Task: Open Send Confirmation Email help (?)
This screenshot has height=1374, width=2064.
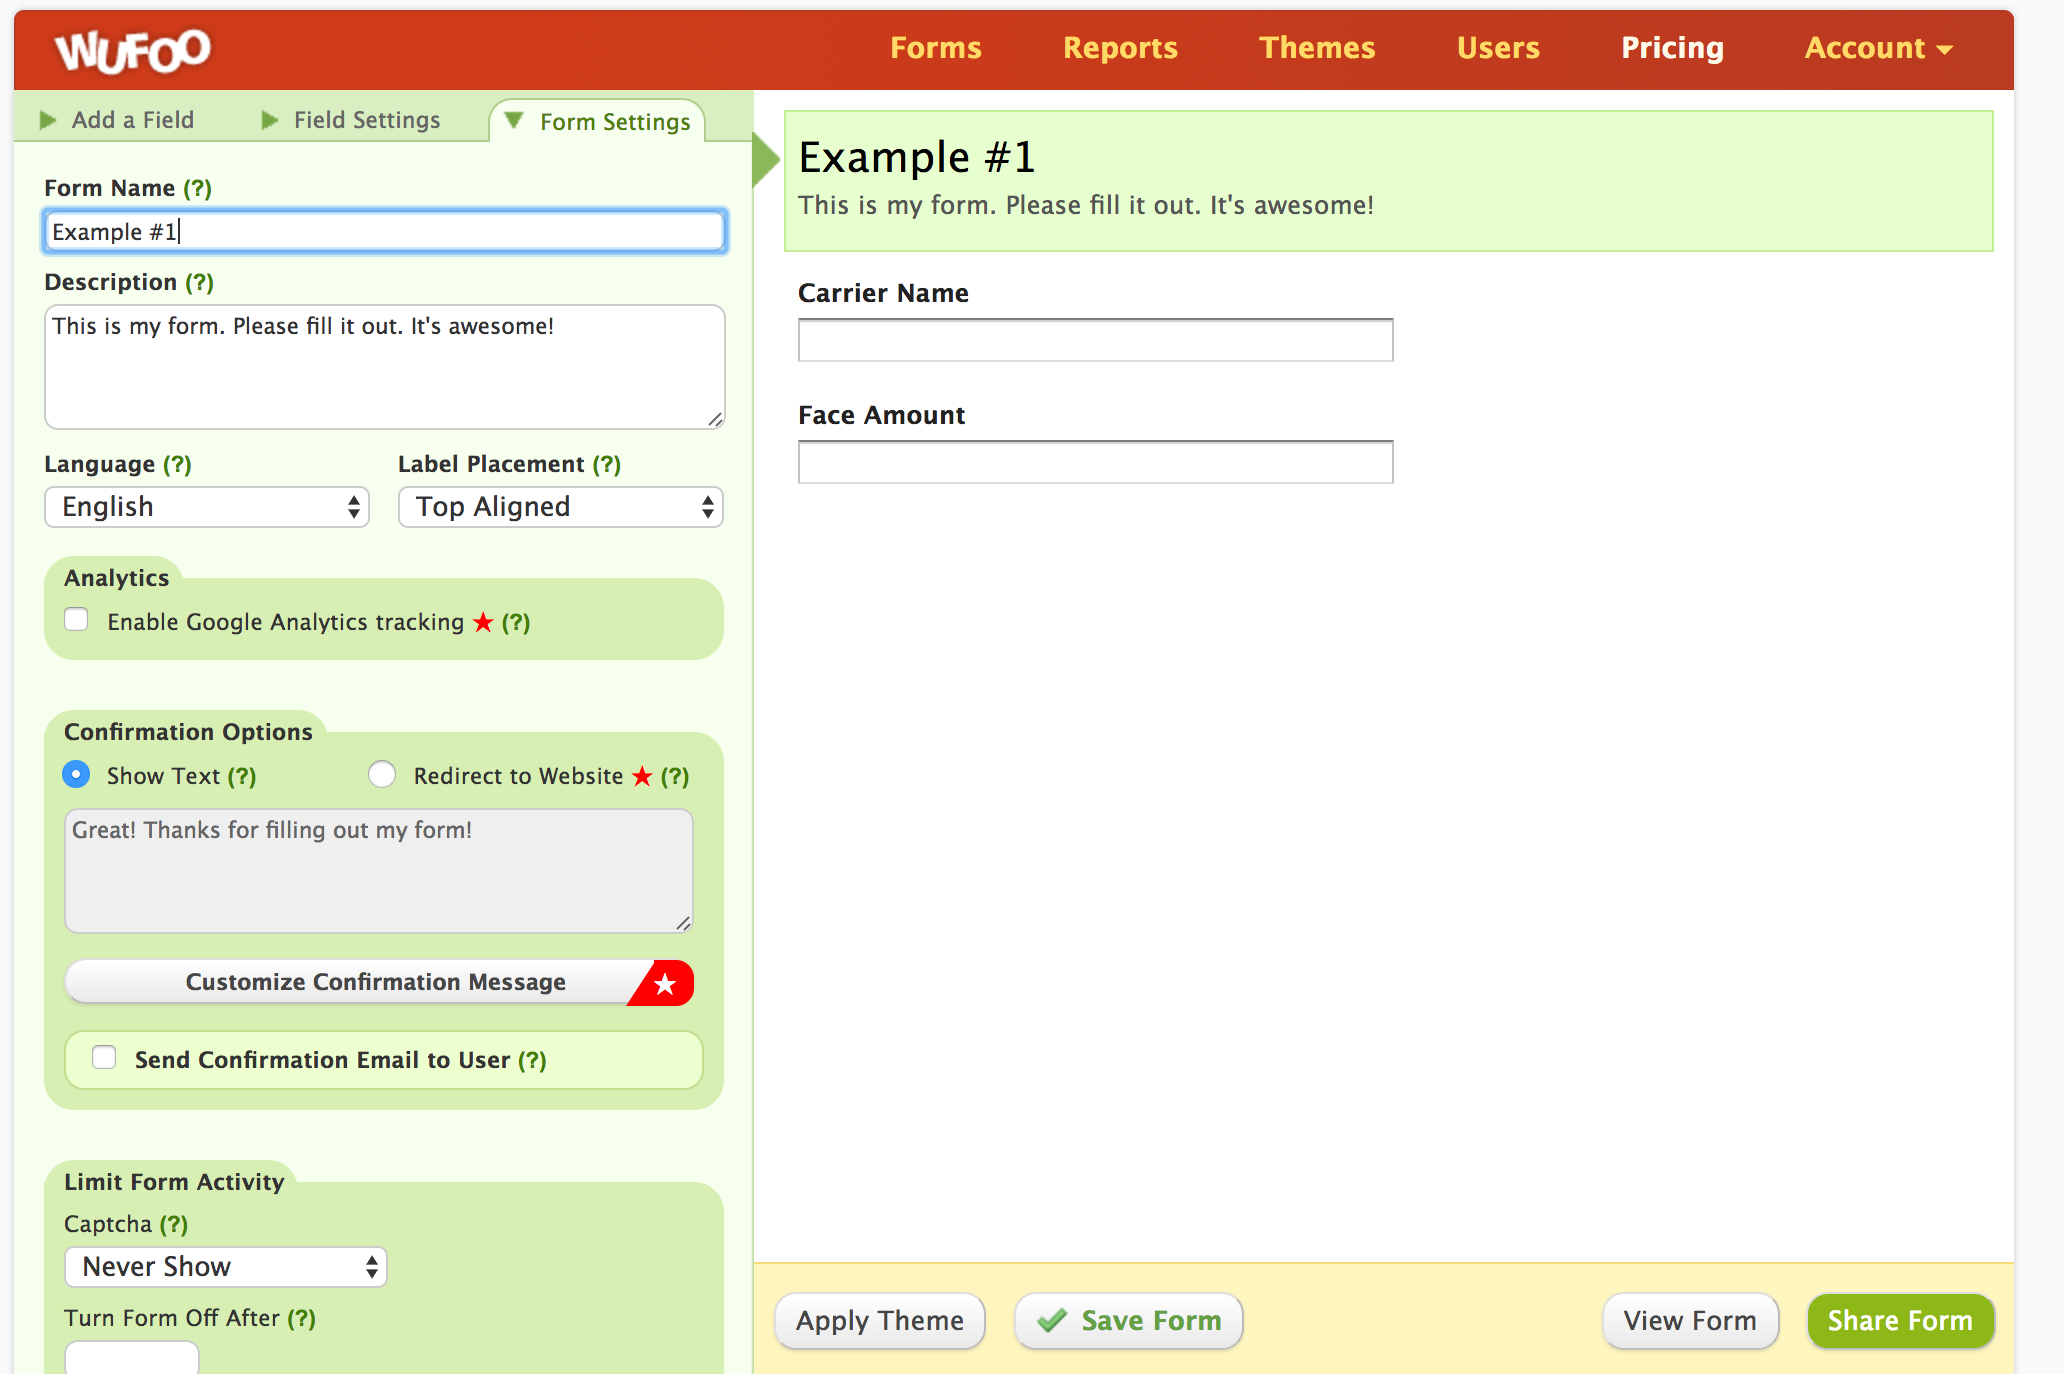Action: pos(532,1060)
